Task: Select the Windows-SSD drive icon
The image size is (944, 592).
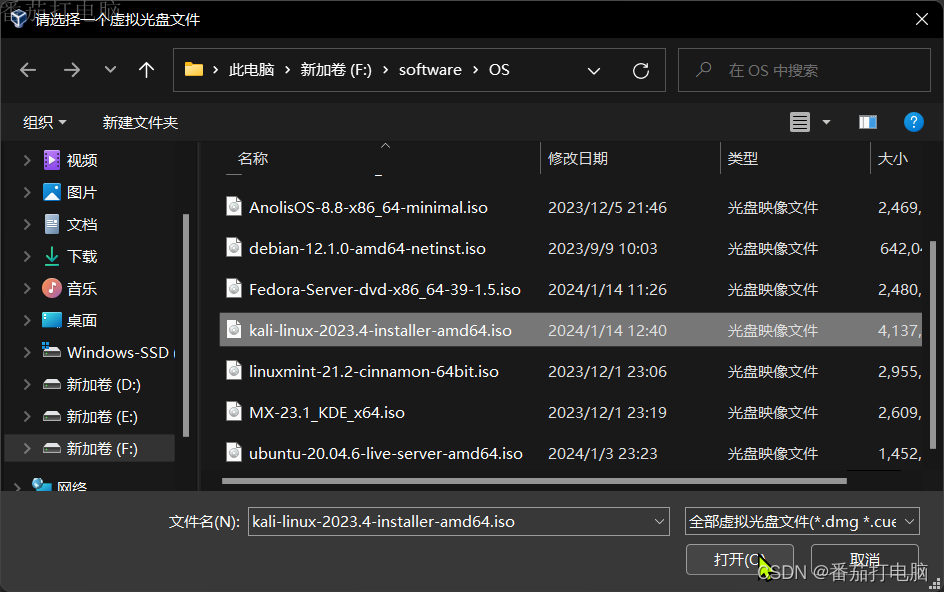Action: point(51,351)
